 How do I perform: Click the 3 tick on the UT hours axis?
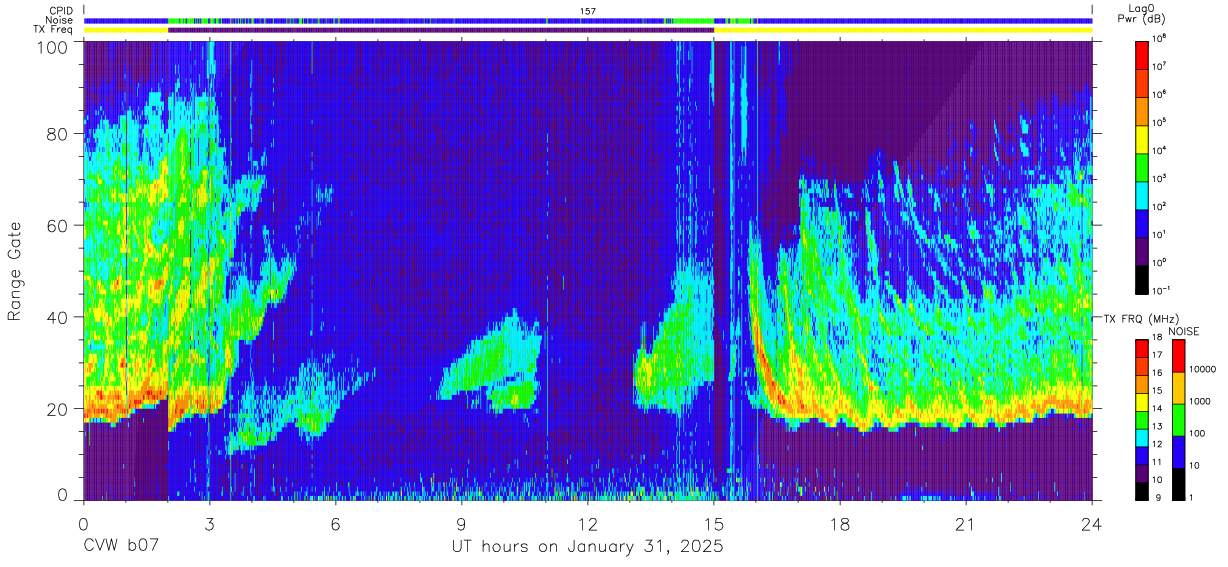(210, 524)
